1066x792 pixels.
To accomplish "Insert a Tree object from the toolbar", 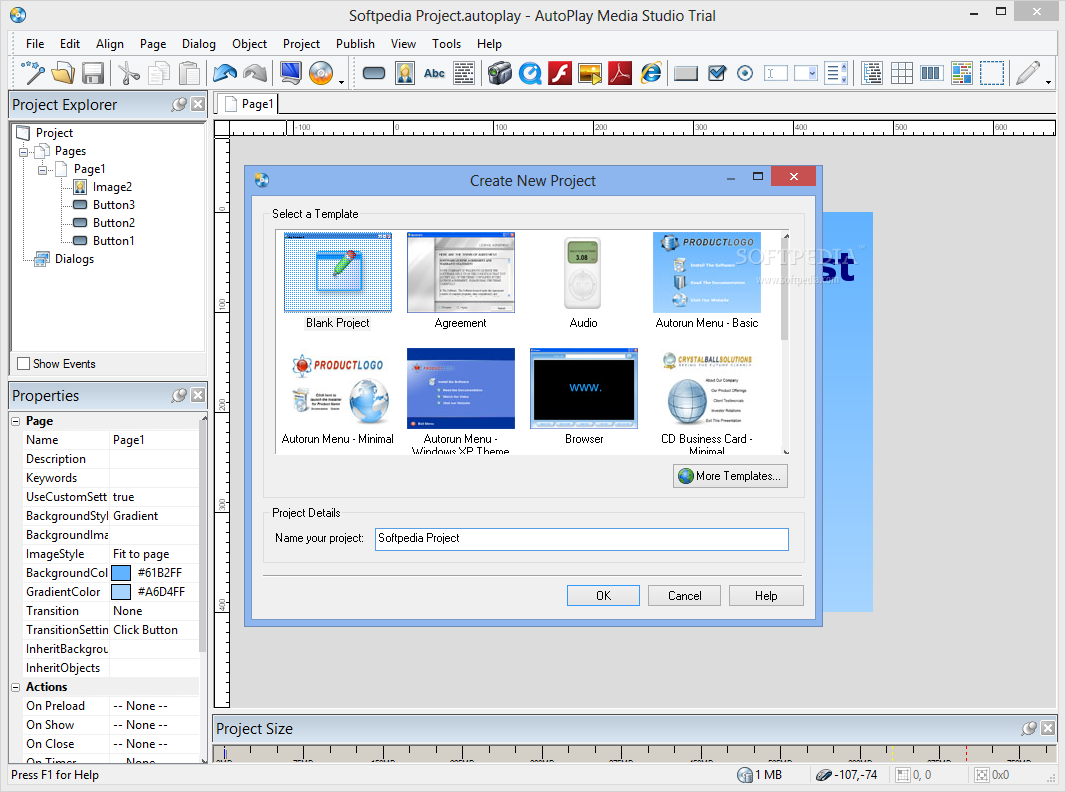I will click(872, 73).
